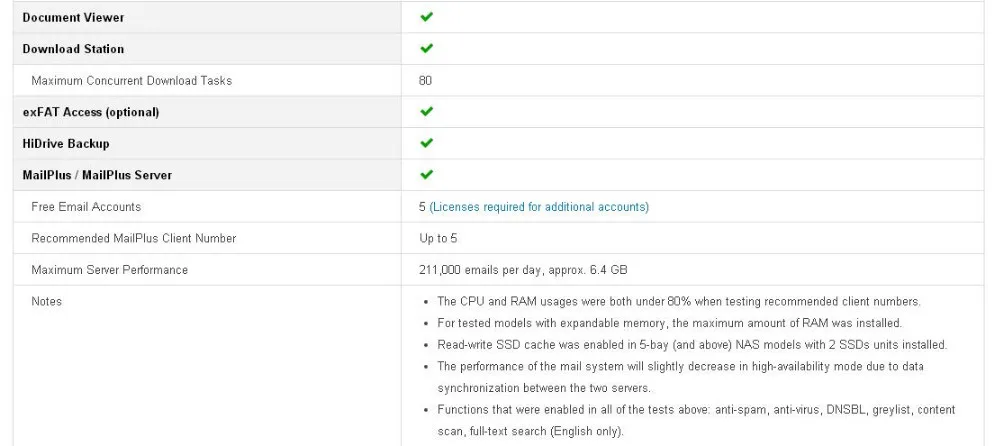
Task: Click the green checkmark for Document Viewer
Action: [427, 17]
